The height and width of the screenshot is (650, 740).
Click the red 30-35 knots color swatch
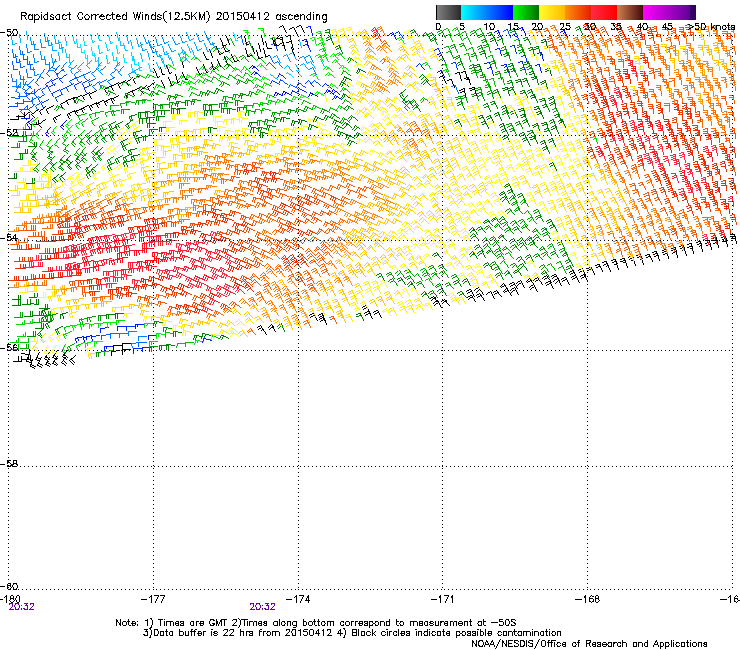(604, 12)
